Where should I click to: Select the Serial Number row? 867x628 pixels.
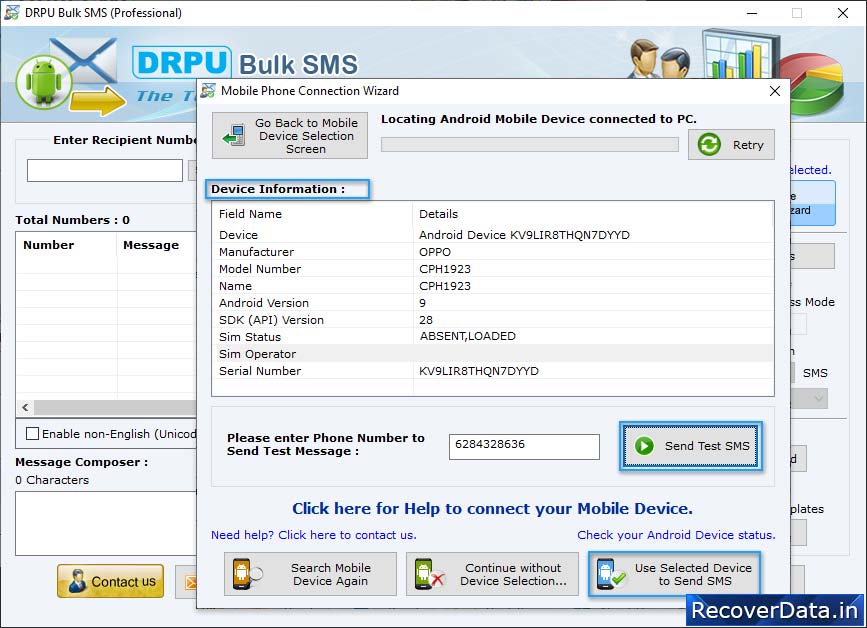[492, 371]
